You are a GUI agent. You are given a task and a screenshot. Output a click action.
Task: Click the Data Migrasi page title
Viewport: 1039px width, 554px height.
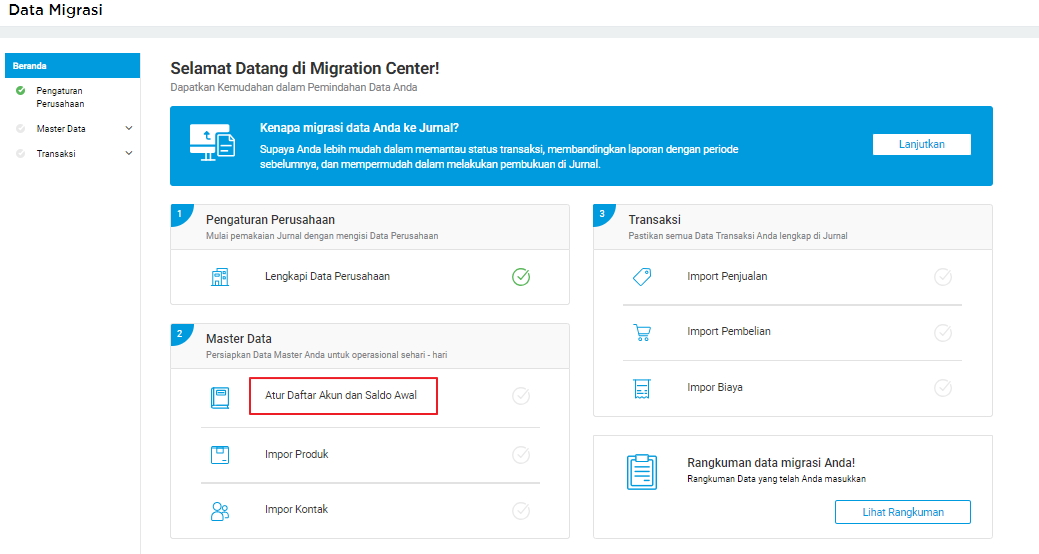pos(56,10)
